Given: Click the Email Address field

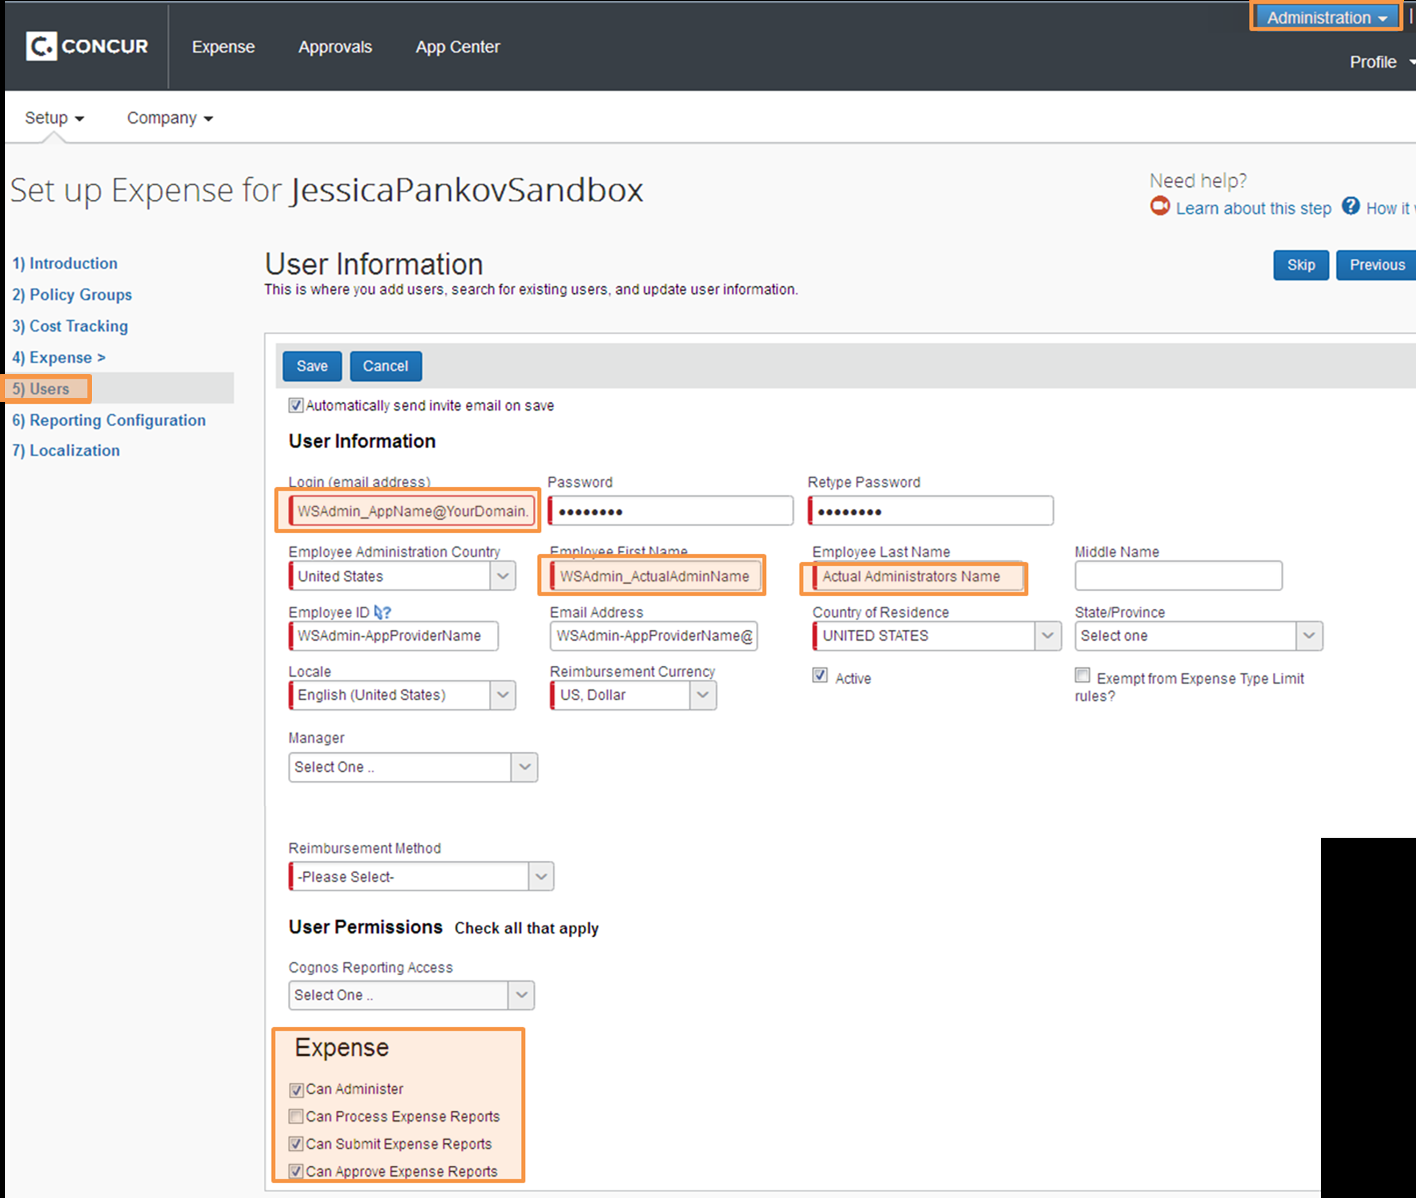Looking at the screenshot, I should 654,636.
